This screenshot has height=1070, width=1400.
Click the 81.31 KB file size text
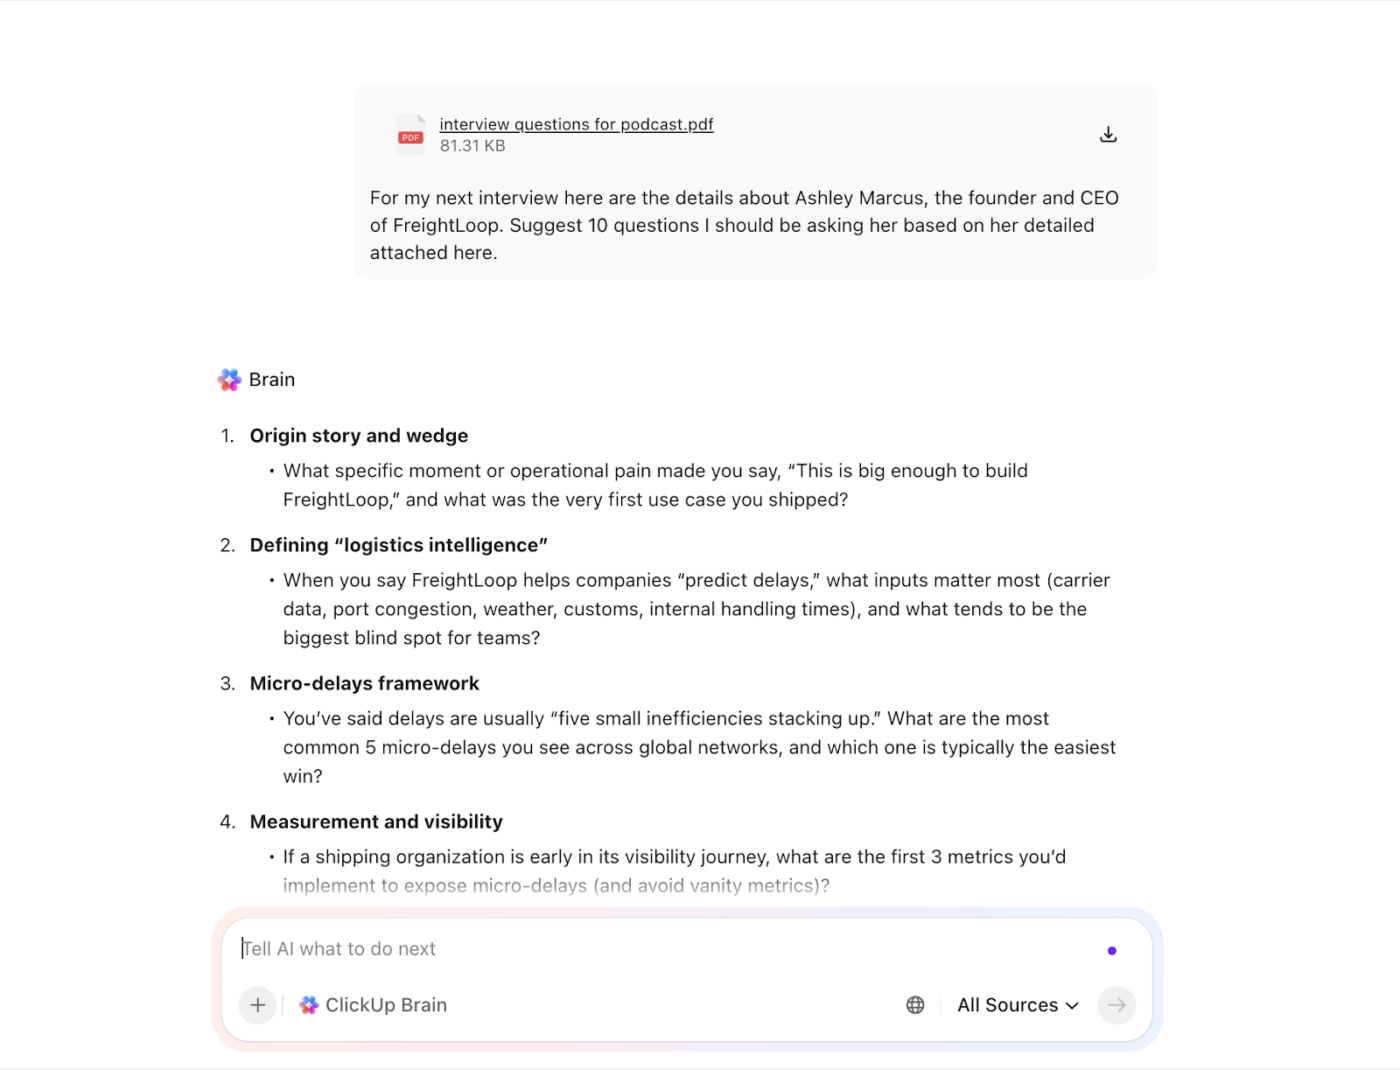pyautogui.click(x=472, y=145)
